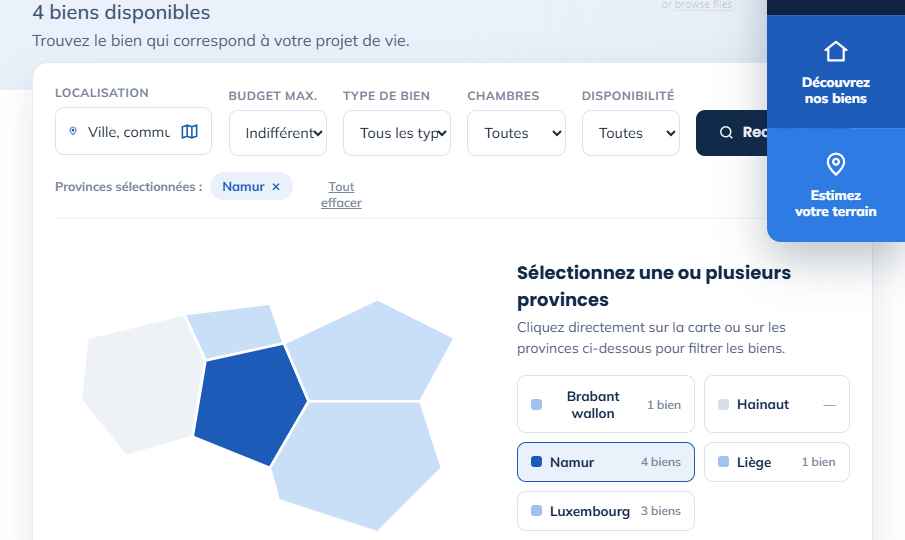
Task: Open Estimez votre terrain side panel
Action: (835, 185)
